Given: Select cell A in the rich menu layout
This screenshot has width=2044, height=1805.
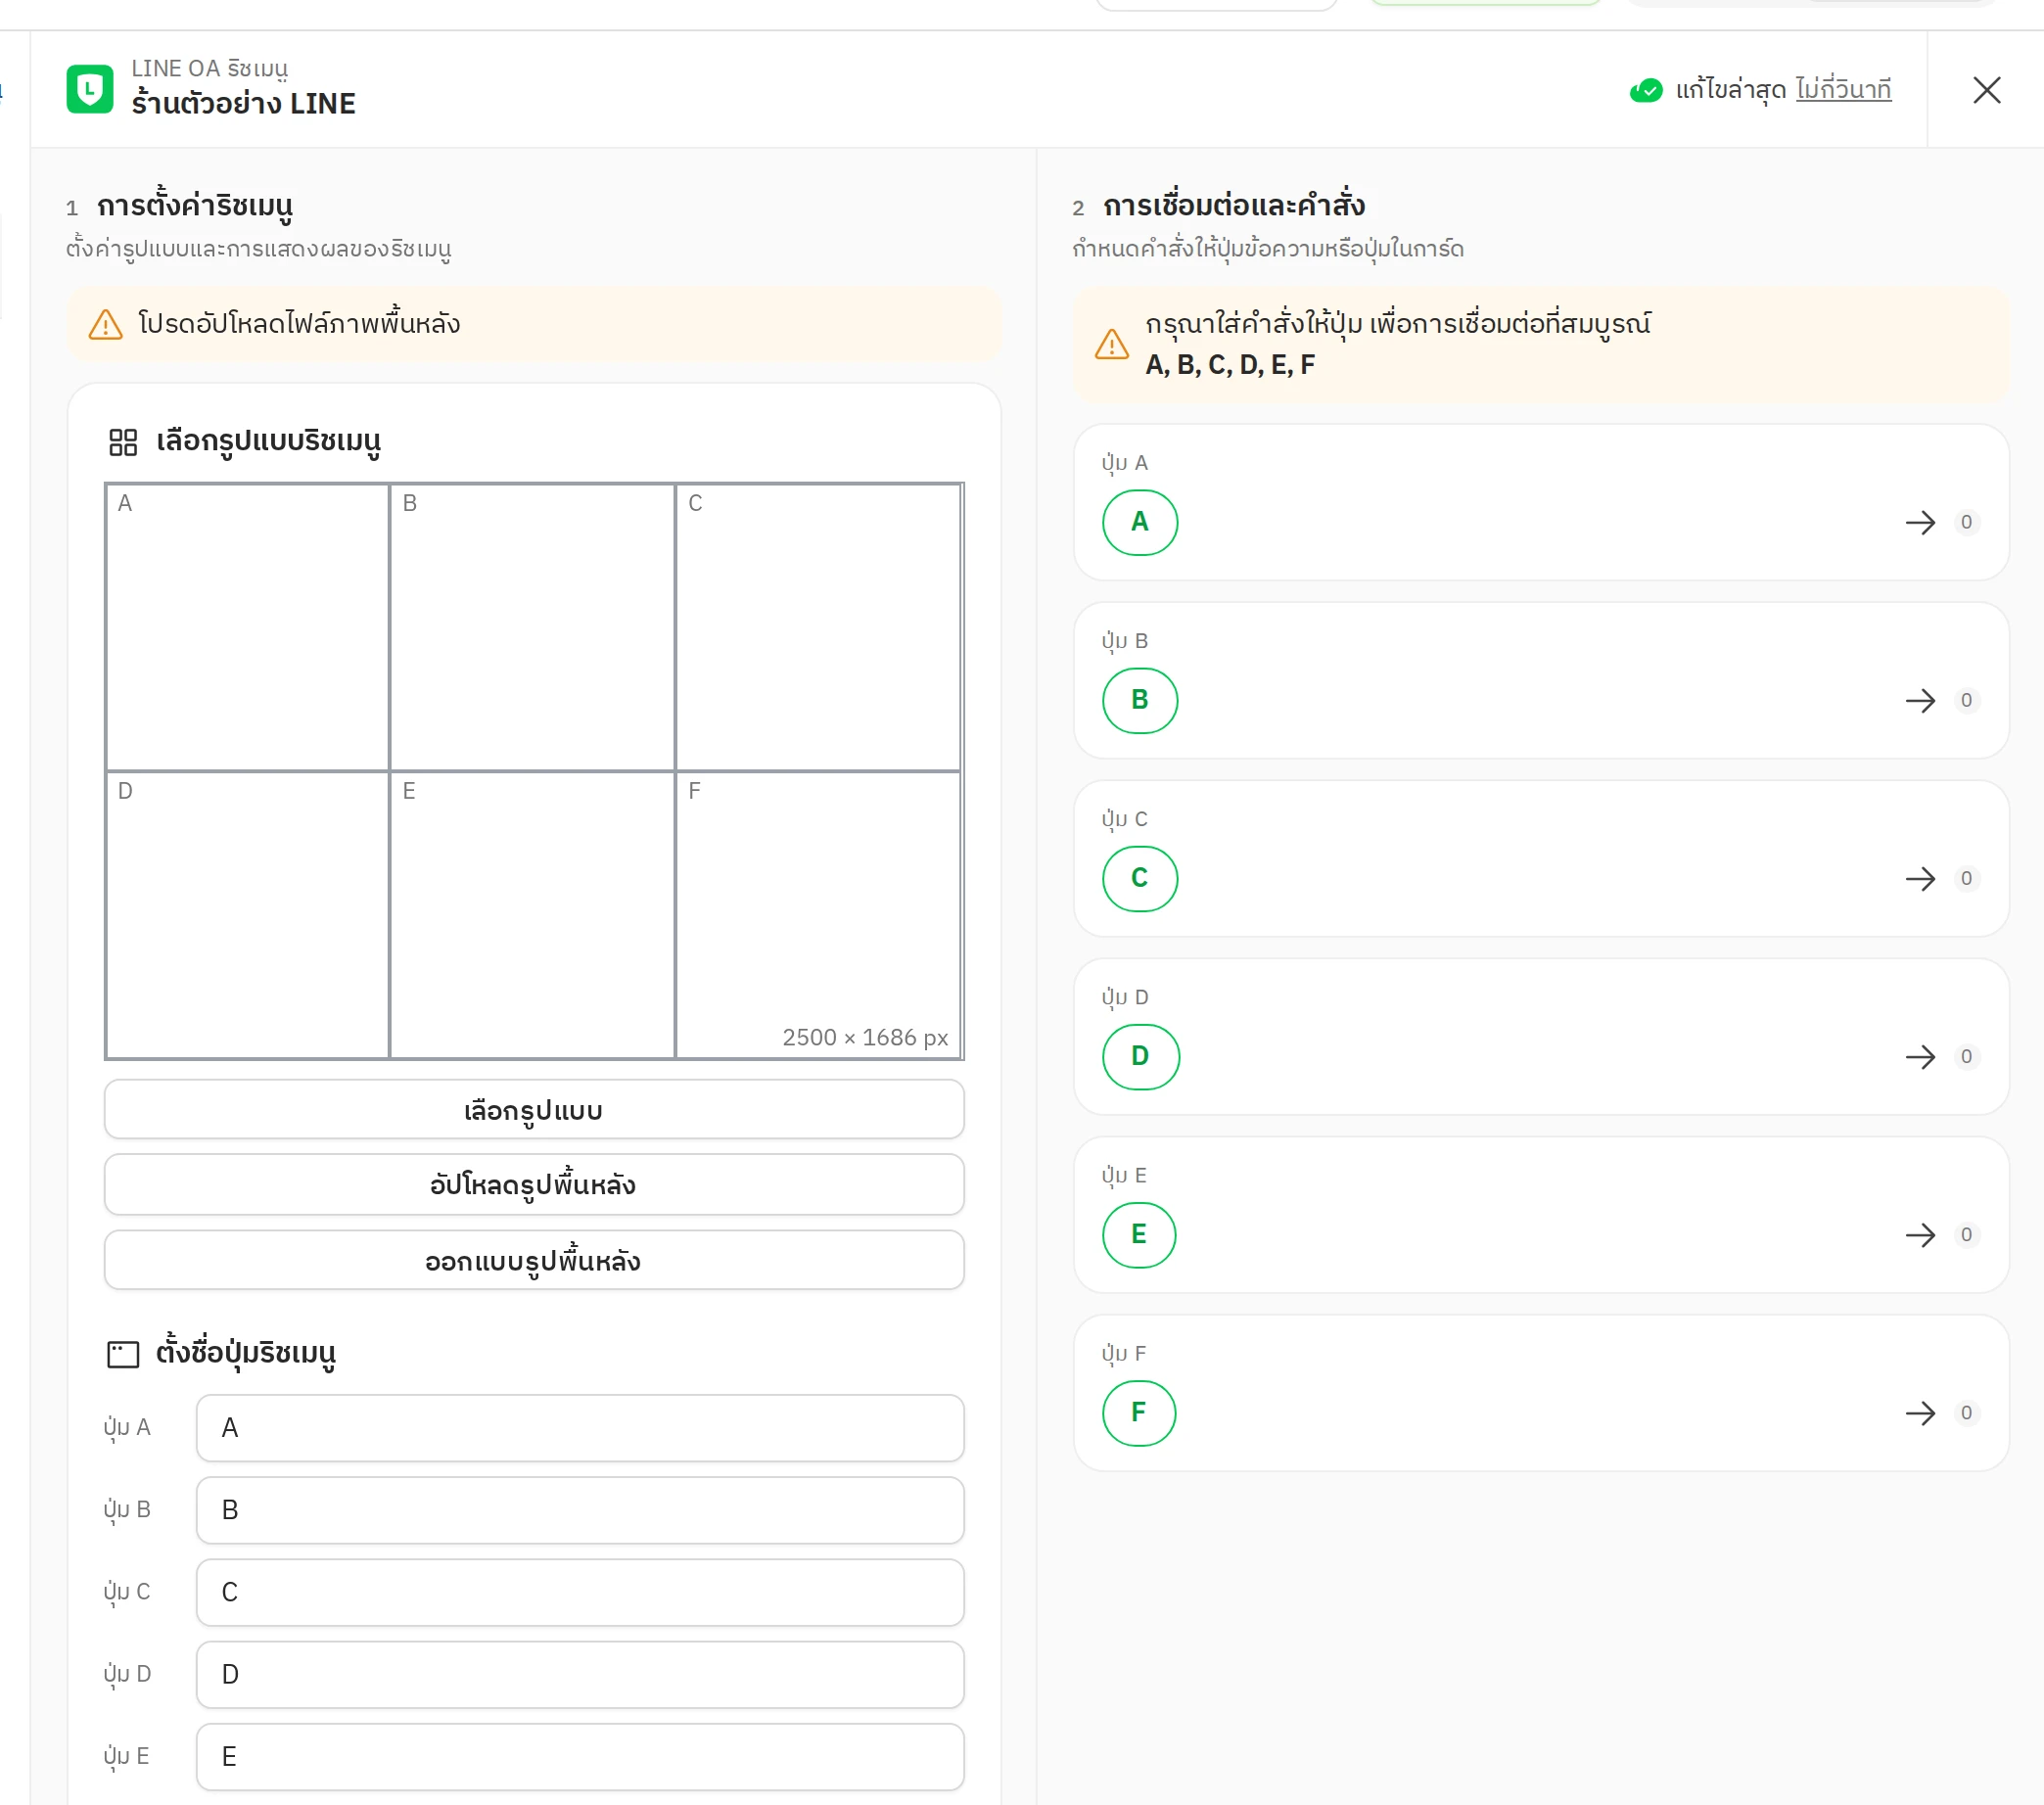Looking at the screenshot, I should (x=247, y=627).
